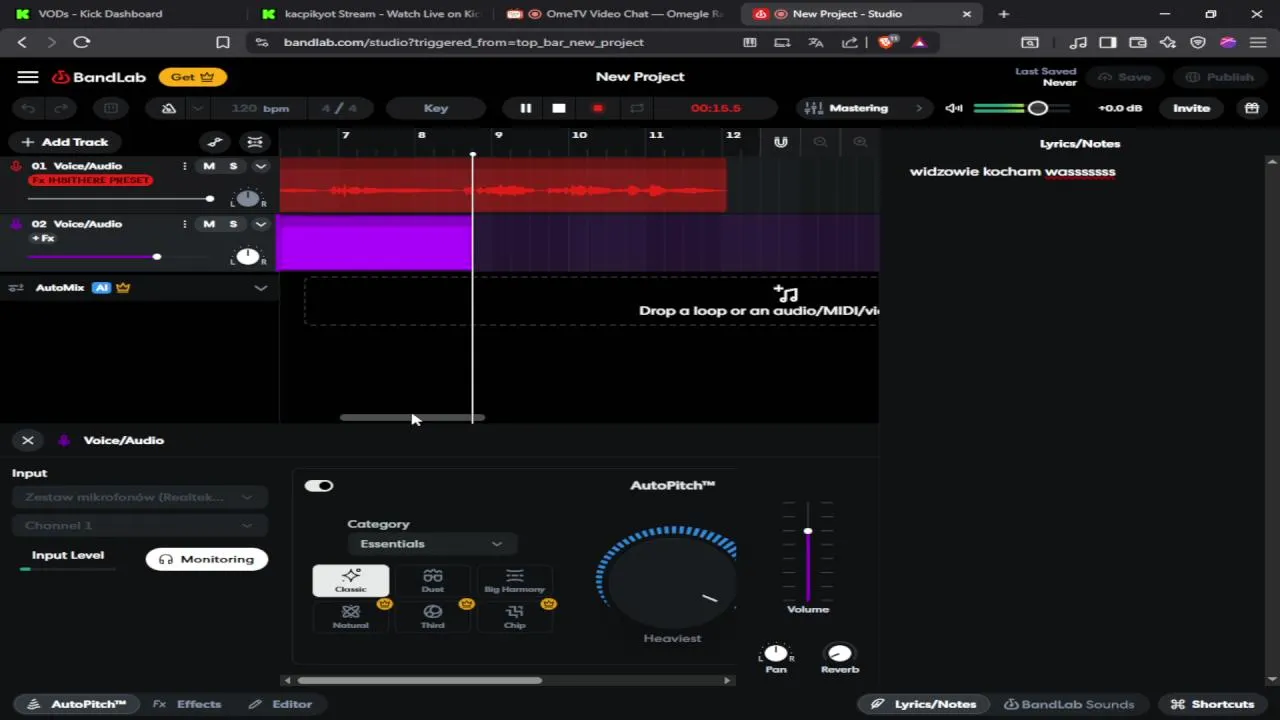Solo track 01 Voice/Audio

click(x=233, y=166)
